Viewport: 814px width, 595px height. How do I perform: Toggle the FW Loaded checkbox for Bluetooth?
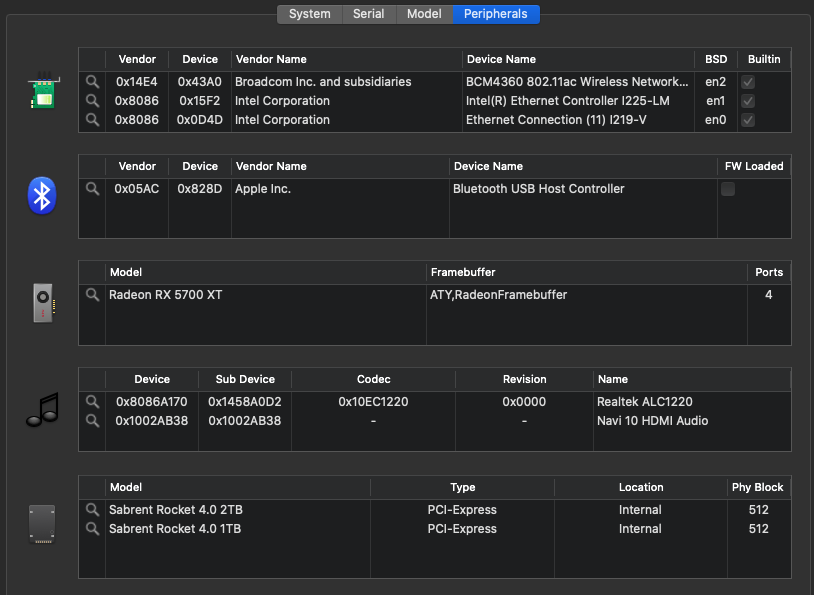pos(728,189)
